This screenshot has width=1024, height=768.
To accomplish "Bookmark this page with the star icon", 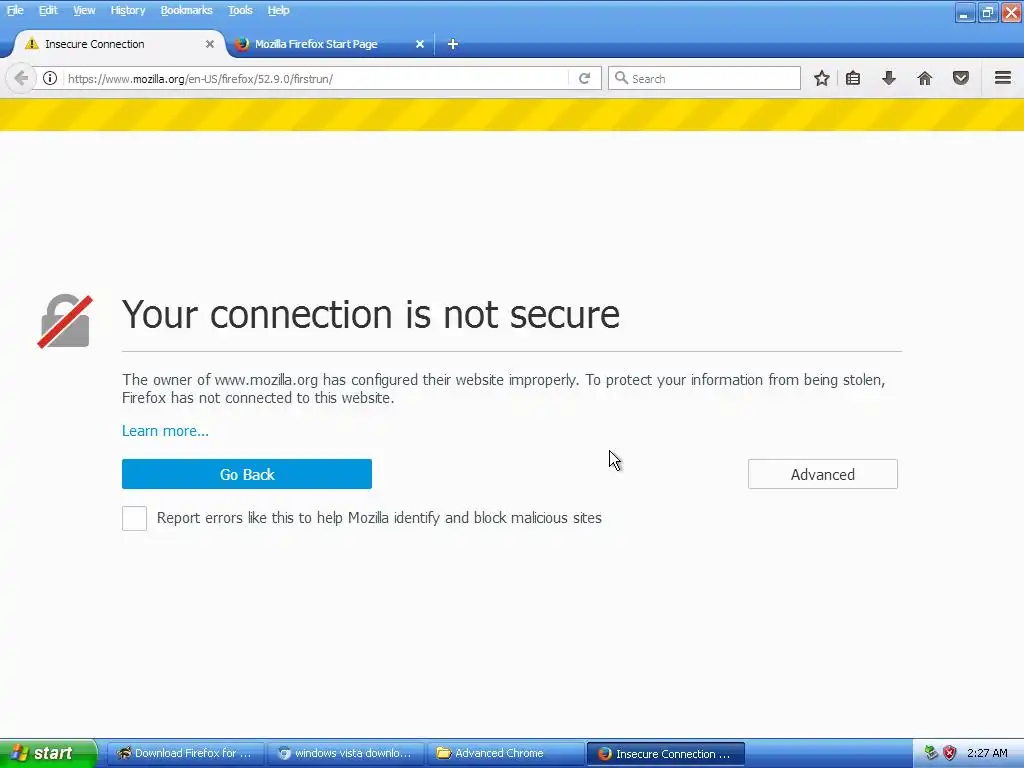I will click(822, 78).
